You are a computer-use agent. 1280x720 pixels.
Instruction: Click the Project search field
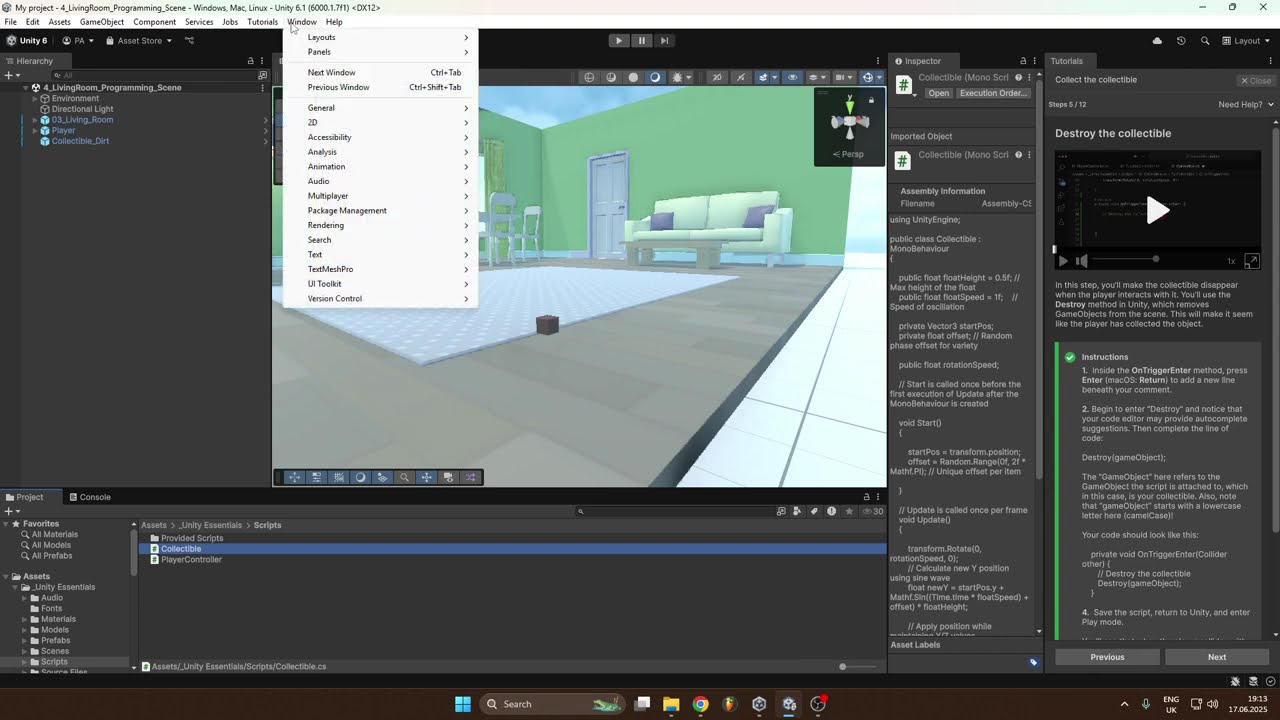[675, 511]
